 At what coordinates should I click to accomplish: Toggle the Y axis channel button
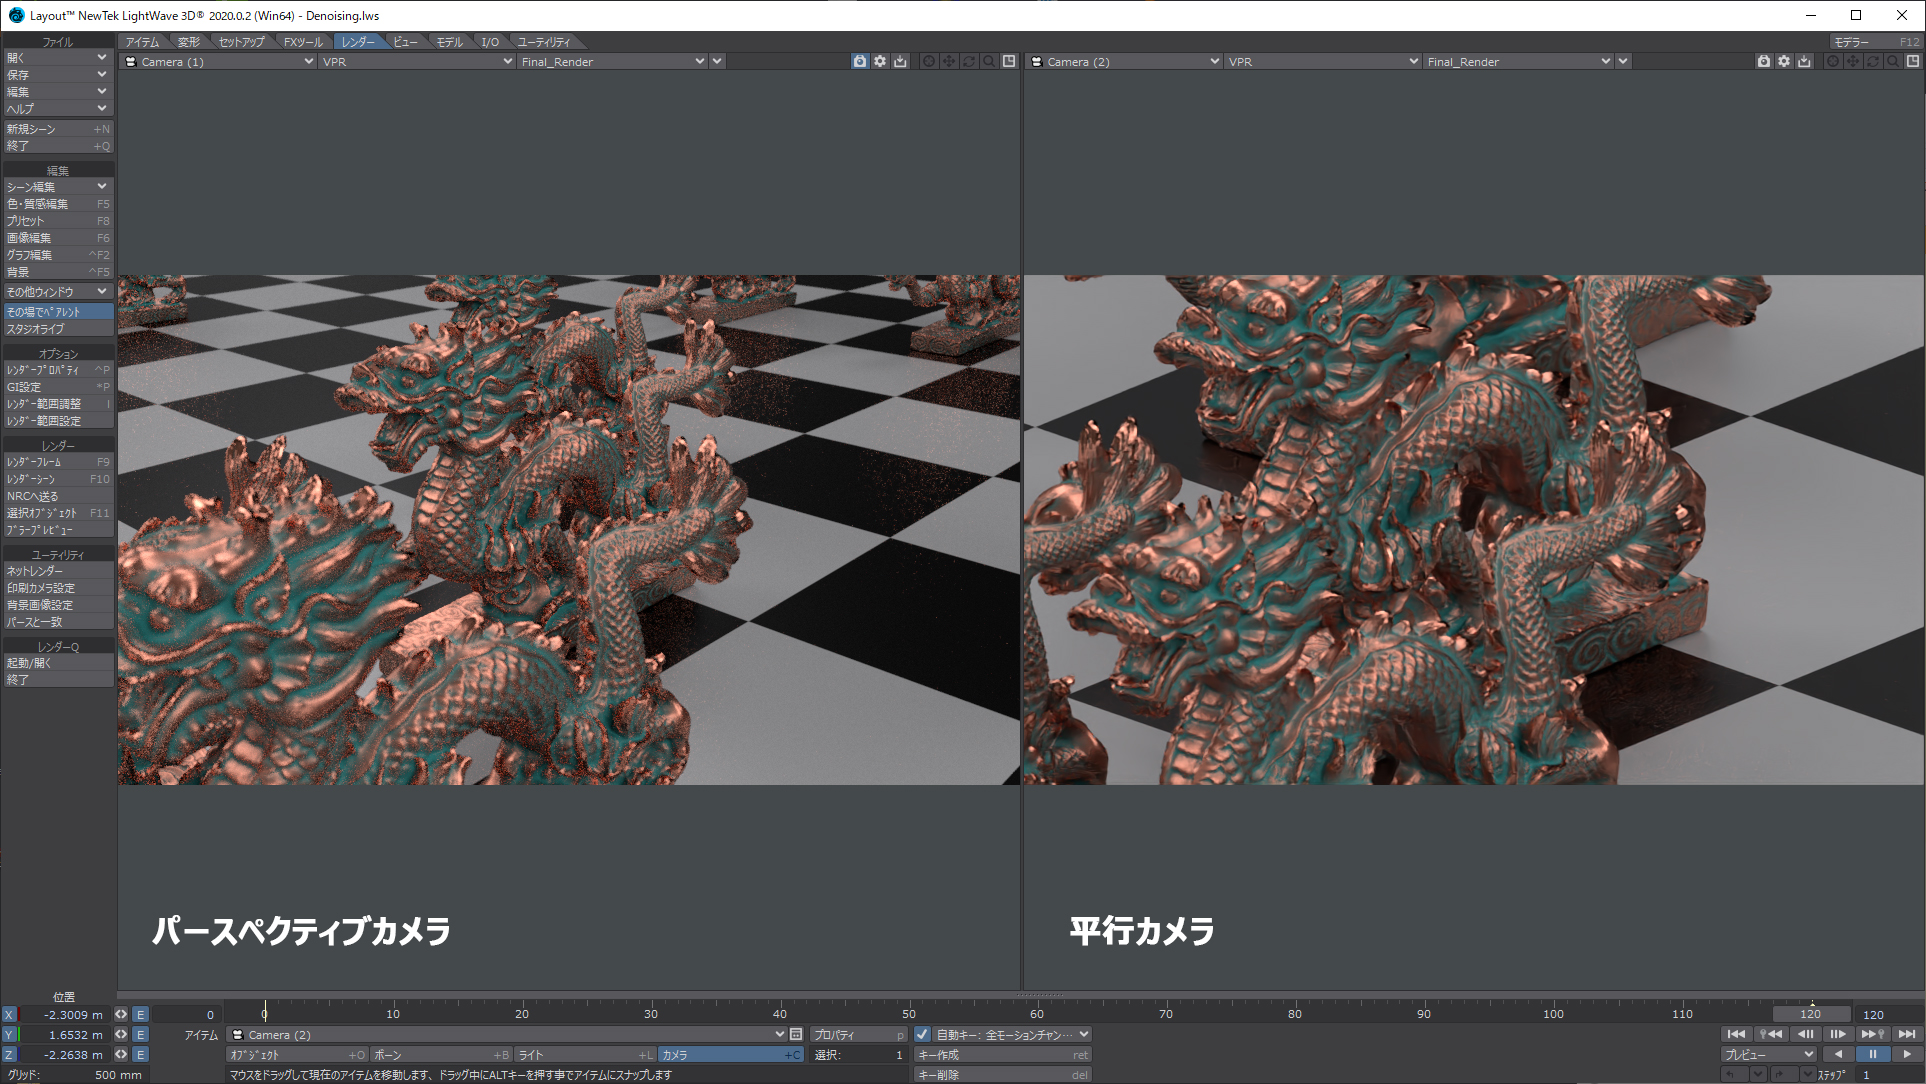[x=9, y=1034]
